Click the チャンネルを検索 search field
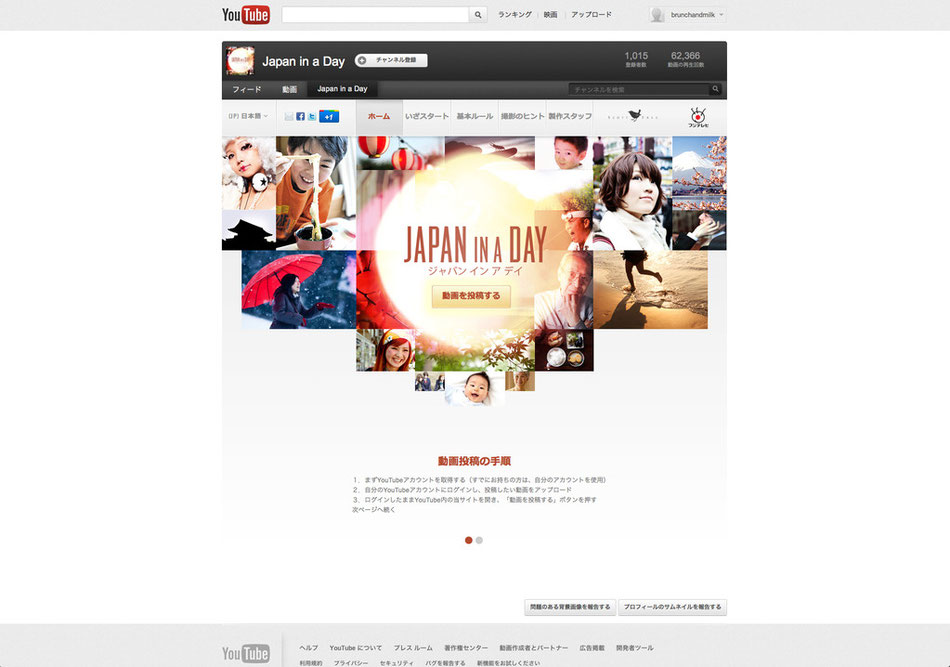This screenshot has height=667, width=950. [640, 89]
